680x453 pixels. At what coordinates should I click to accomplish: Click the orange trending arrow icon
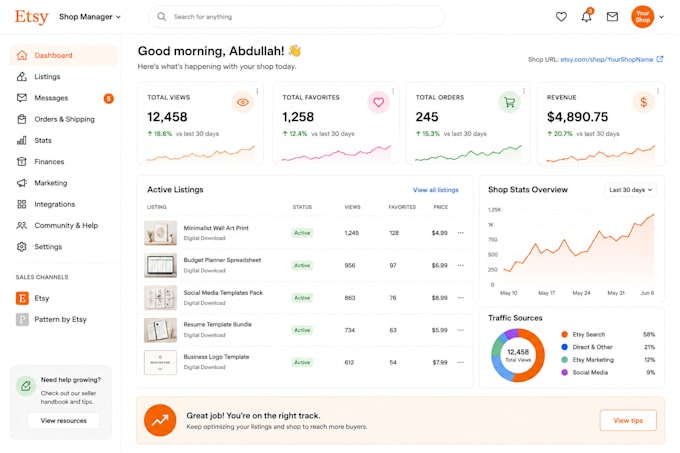[160, 420]
